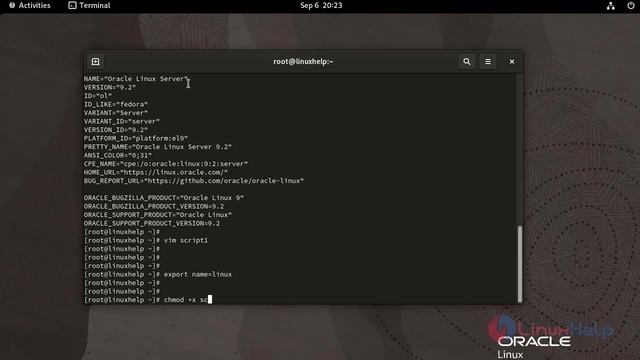The width and height of the screenshot is (640, 360).
Task: Click the terminal scrollbar thumb
Action: (x=520, y=264)
